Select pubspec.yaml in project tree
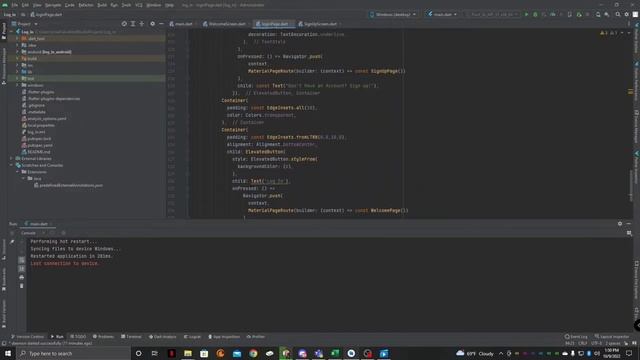 coord(40,145)
